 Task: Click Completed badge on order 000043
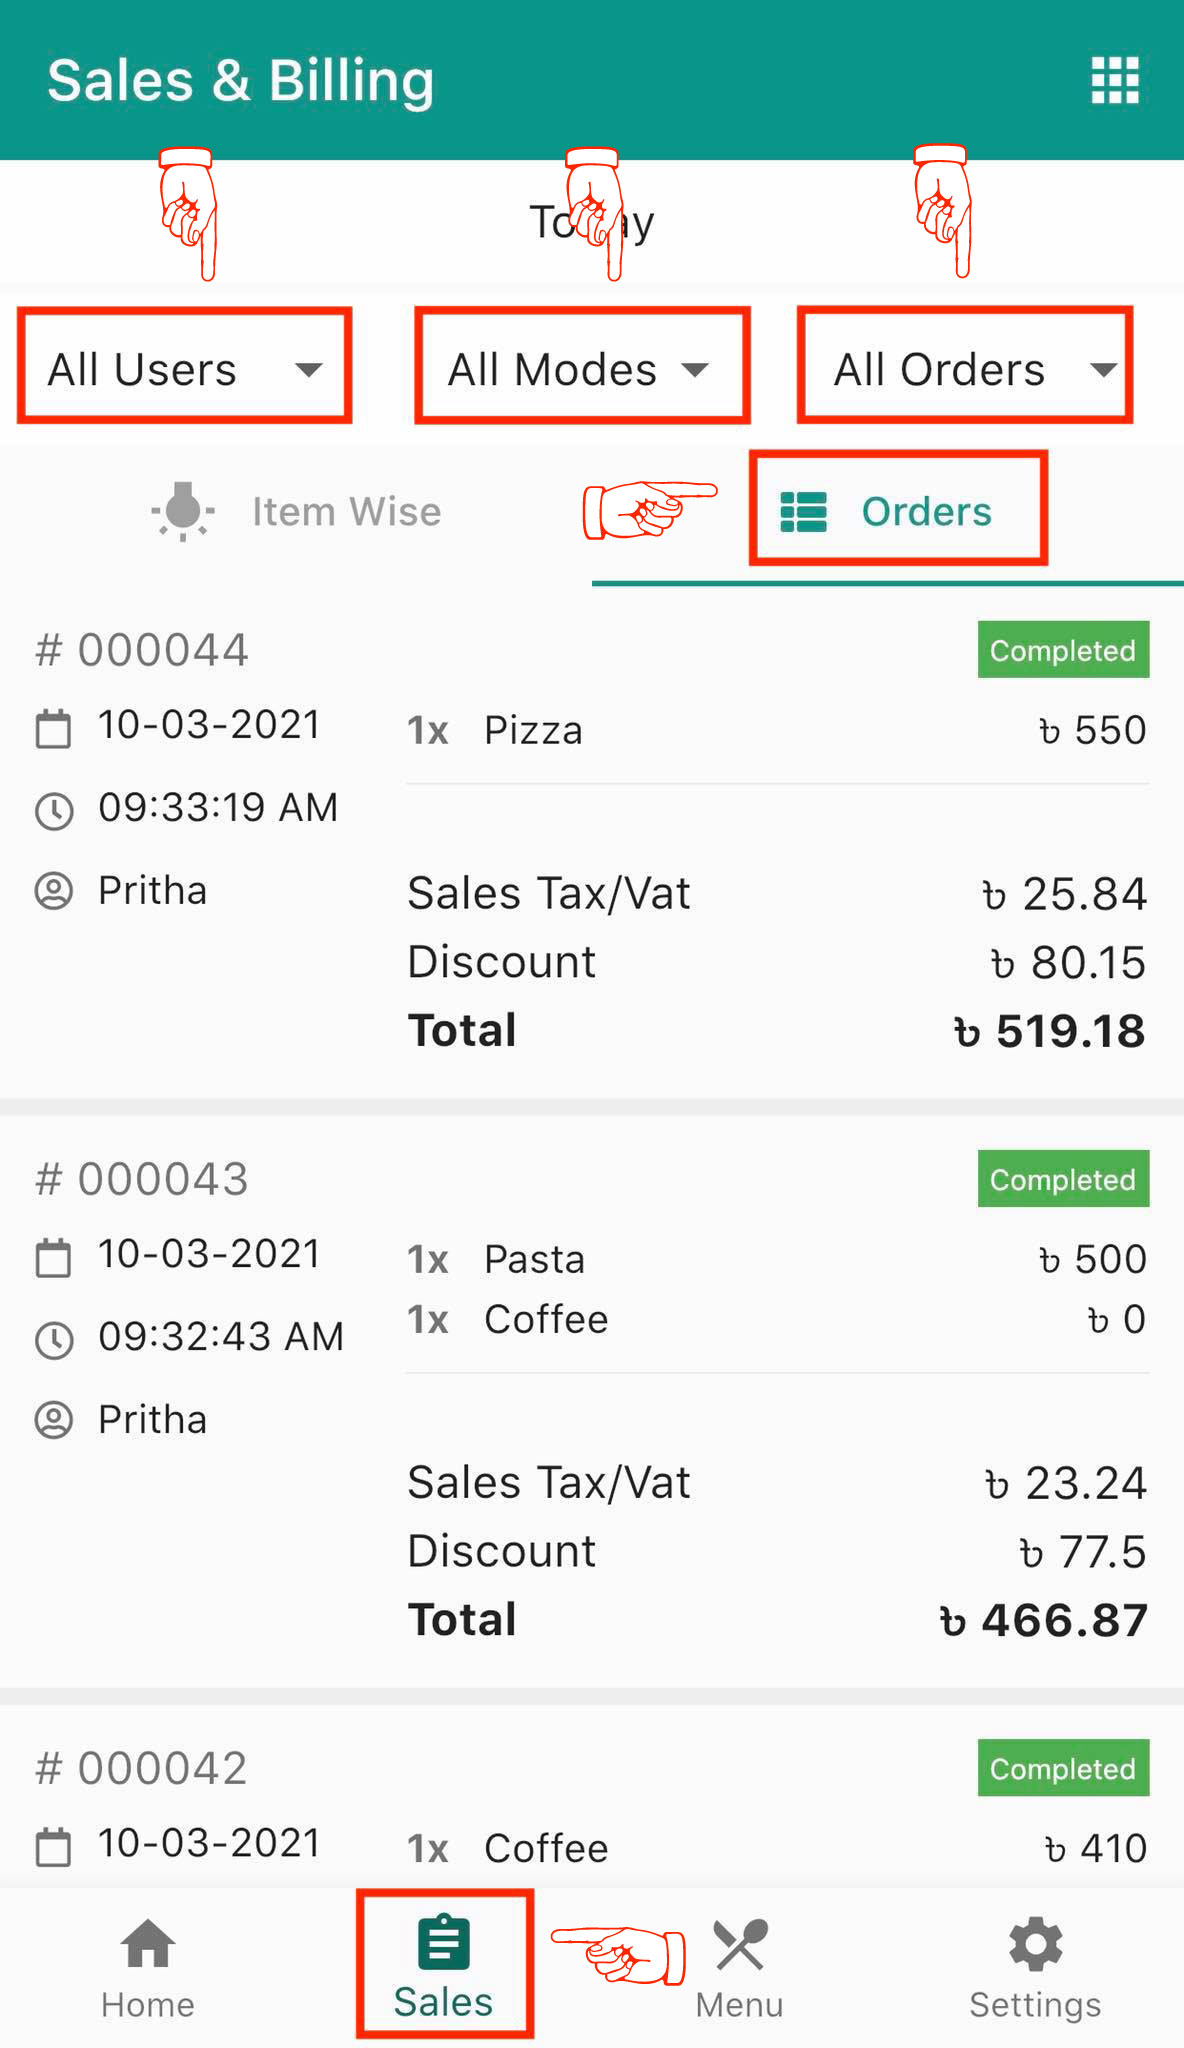click(1062, 1180)
